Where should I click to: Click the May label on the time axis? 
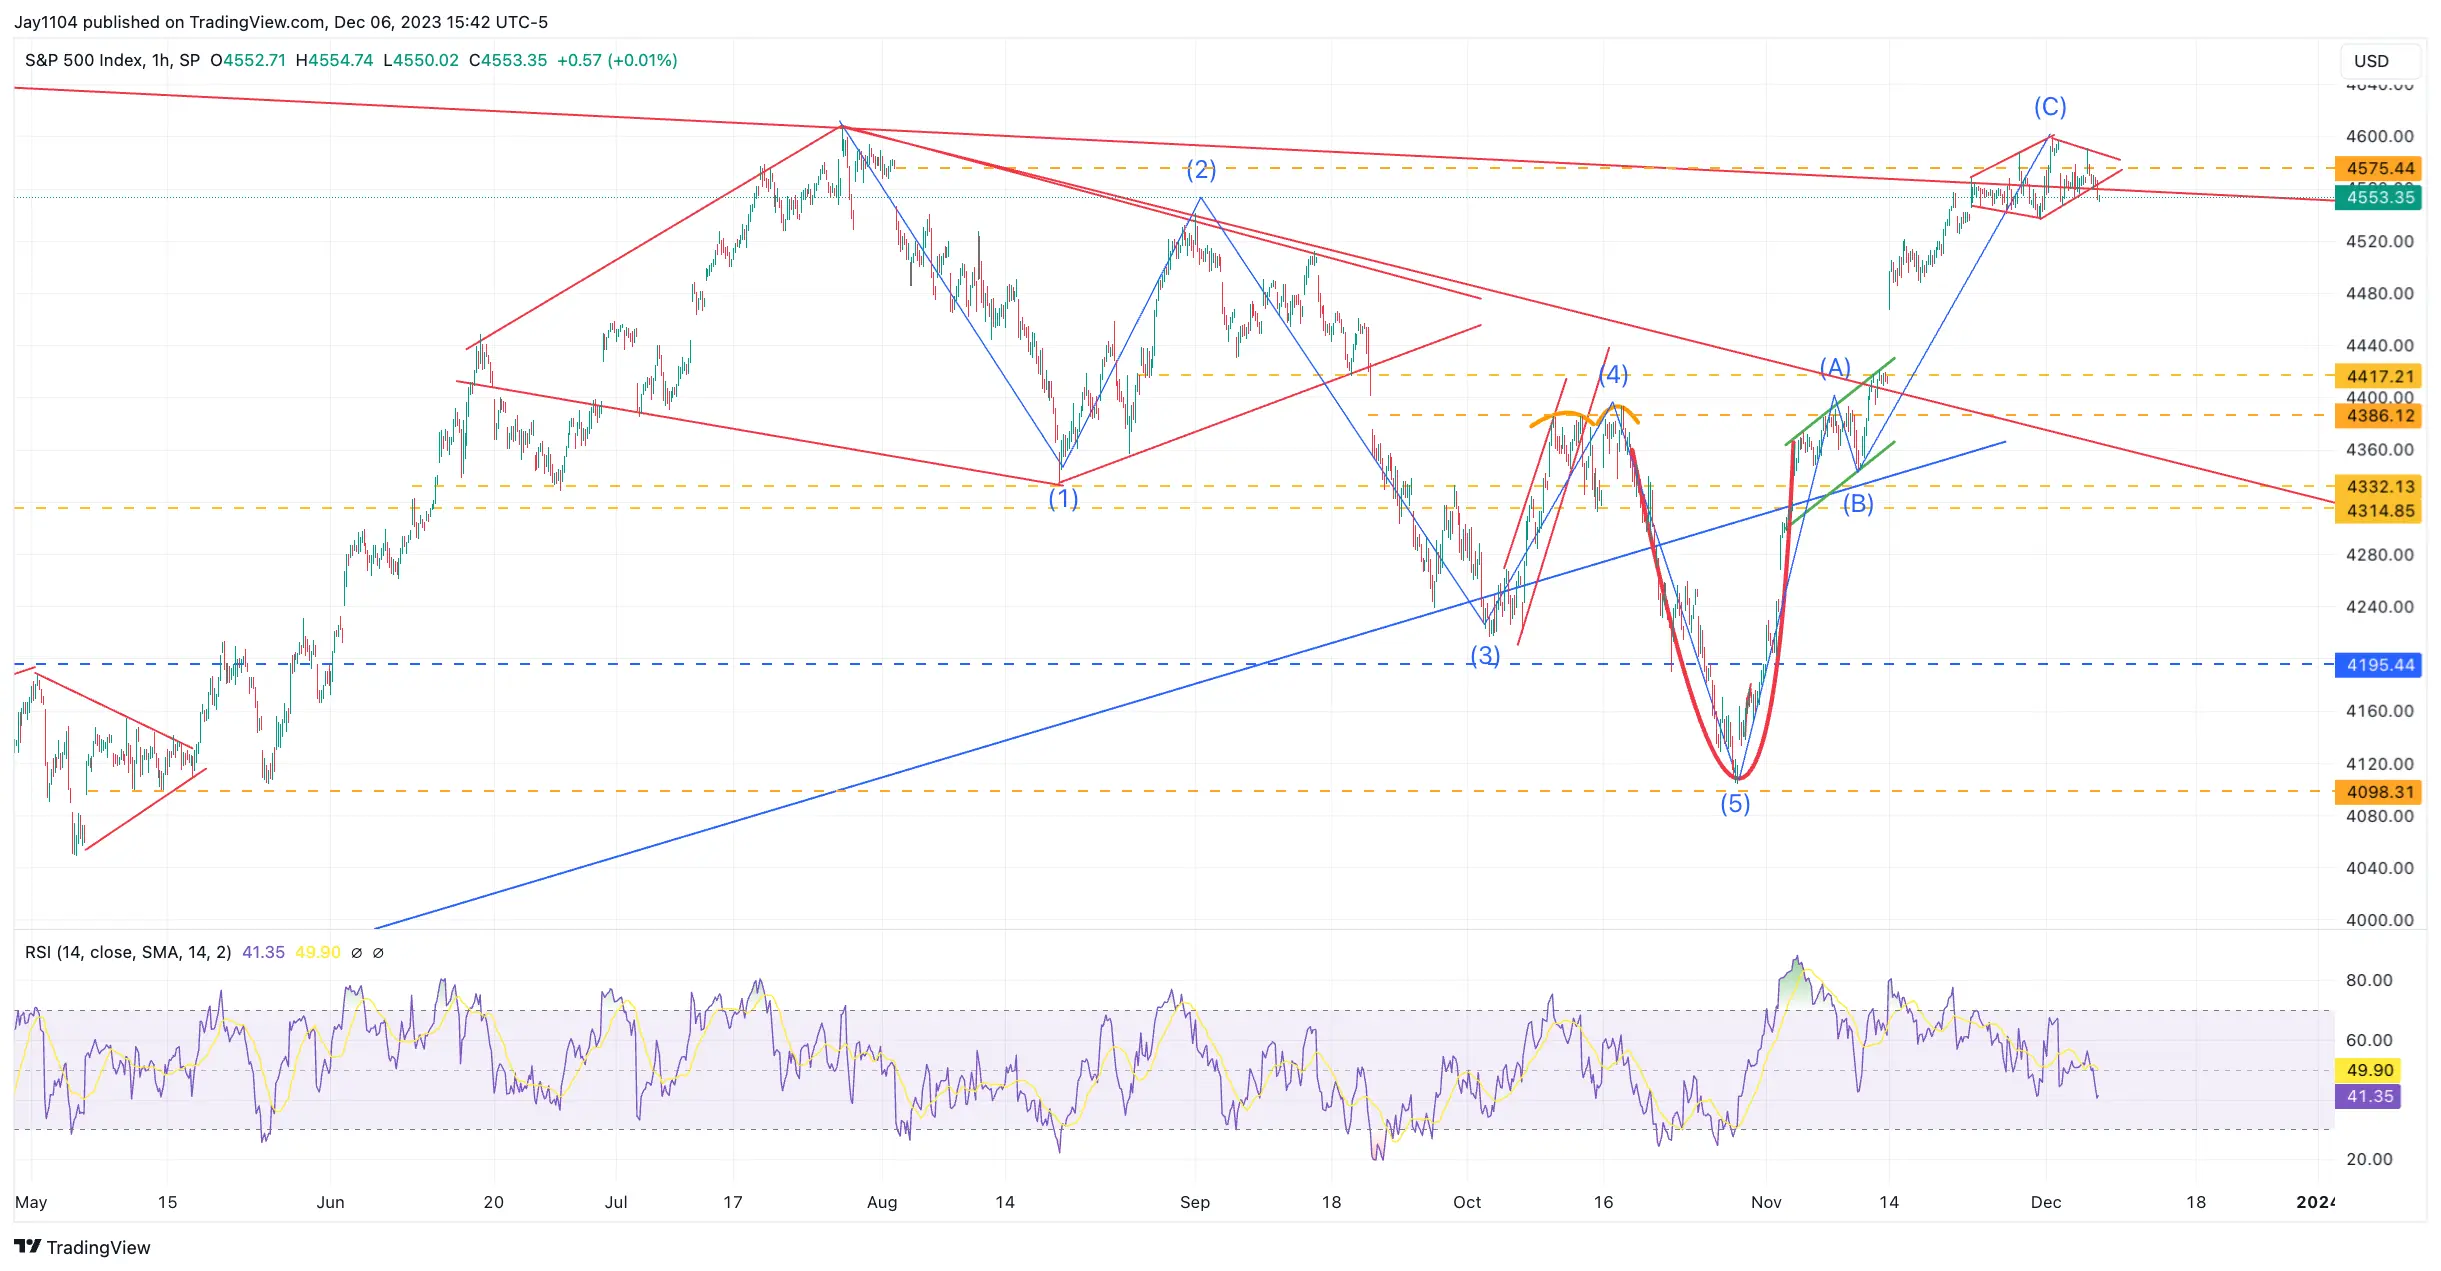click(31, 1202)
